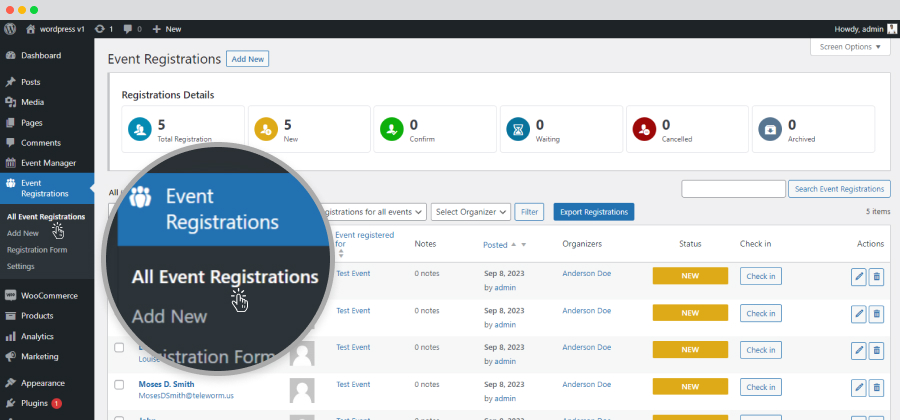Select All Event Registrations in the sidebar submenu

pos(46,217)
